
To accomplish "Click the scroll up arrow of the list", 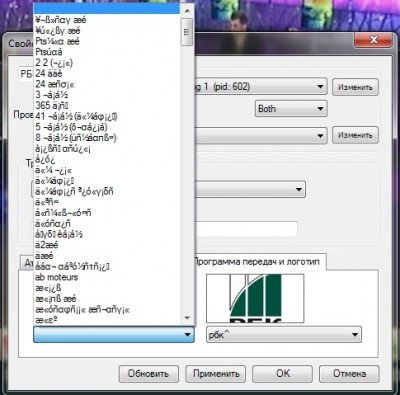I will click(187, 11).
